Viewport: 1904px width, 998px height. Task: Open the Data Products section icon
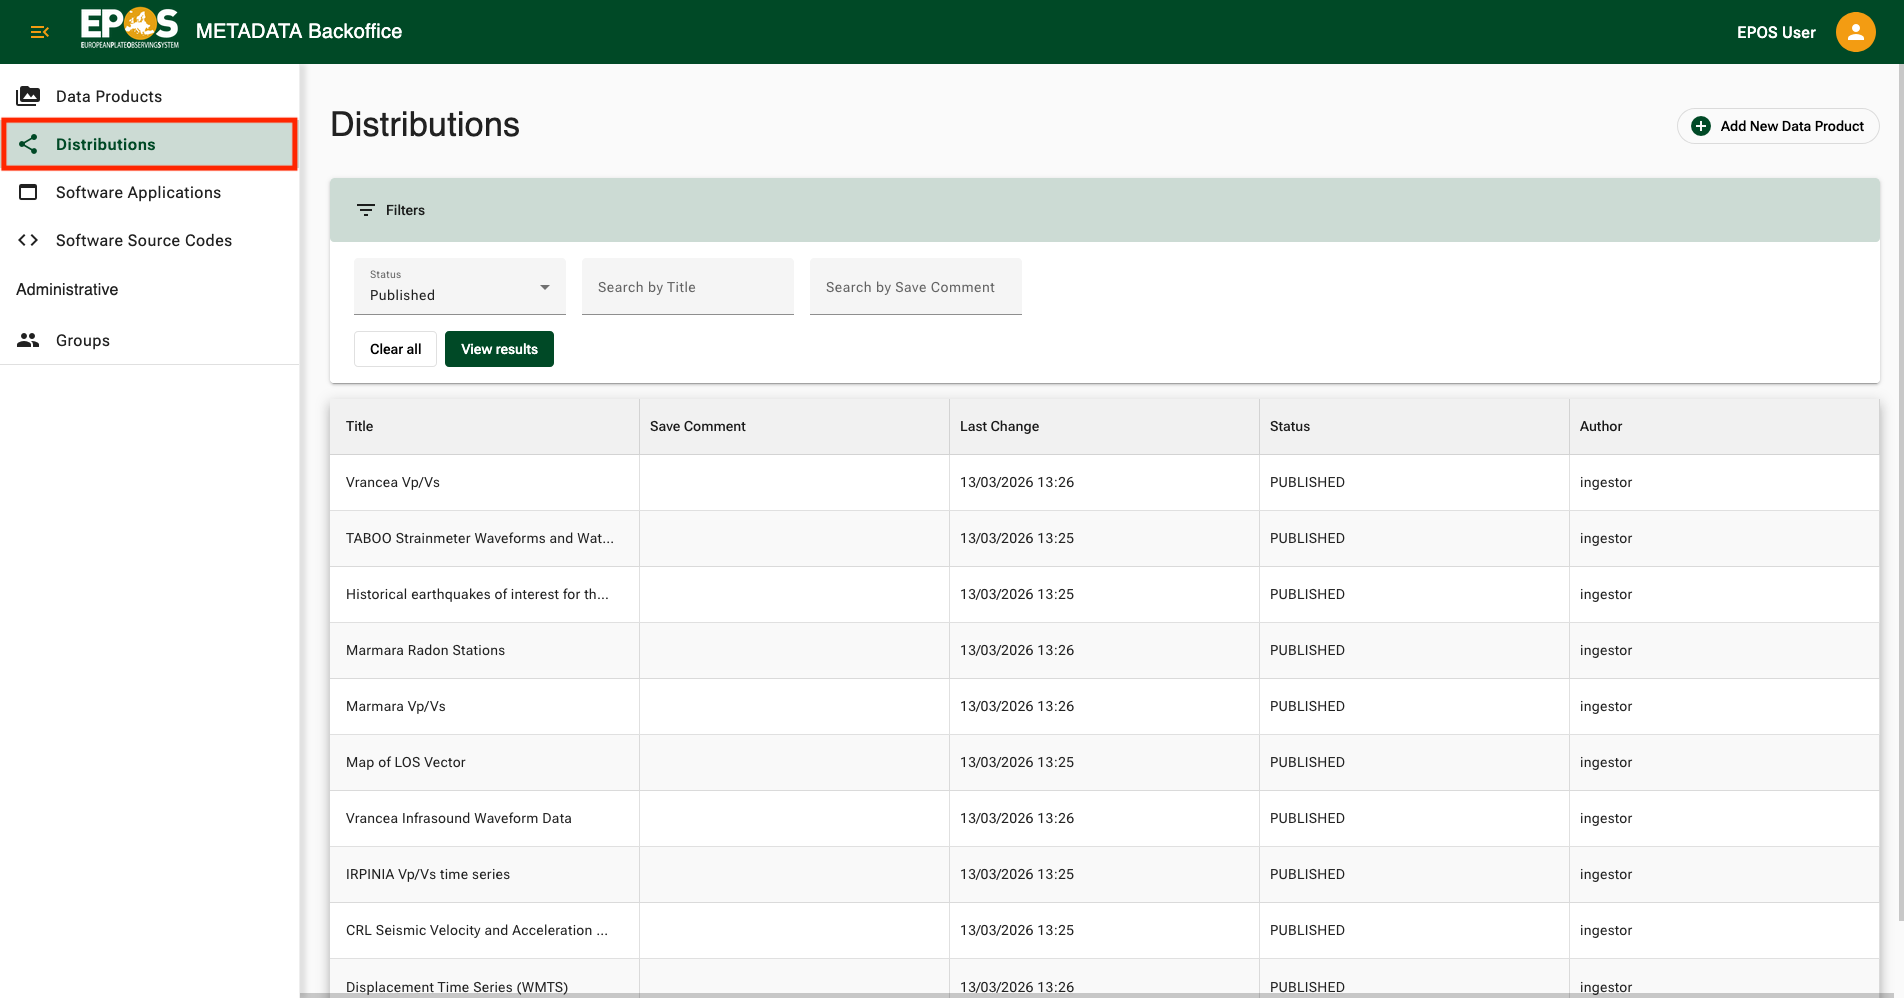coord(28,95)
